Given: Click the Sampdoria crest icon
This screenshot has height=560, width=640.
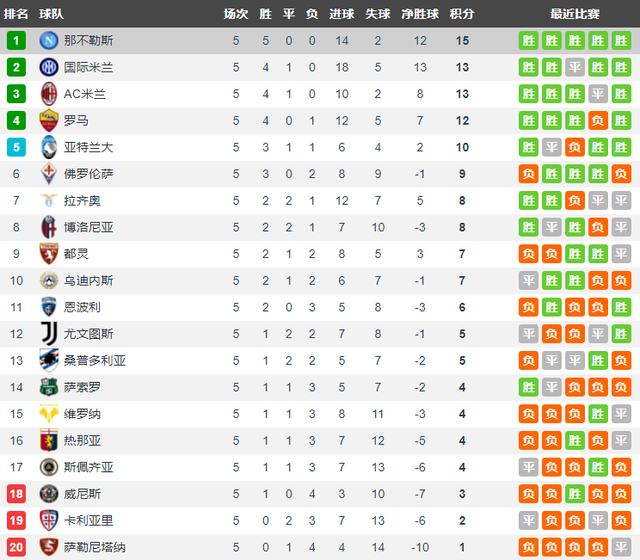Looking at the screenshot, I should click(49, 360).
